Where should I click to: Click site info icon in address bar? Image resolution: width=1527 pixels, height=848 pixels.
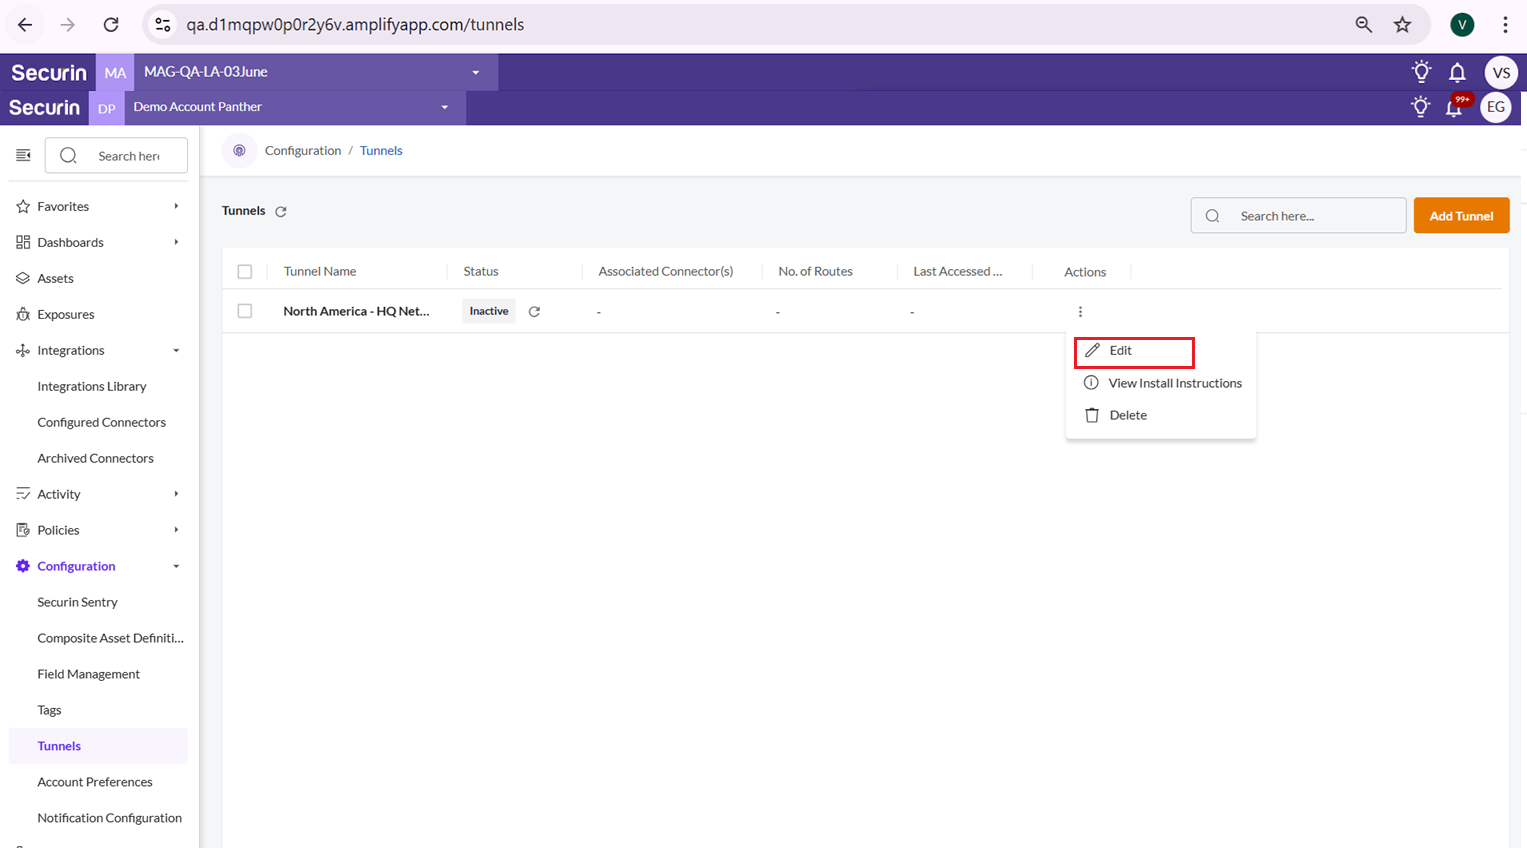click(x=163, y=24)
